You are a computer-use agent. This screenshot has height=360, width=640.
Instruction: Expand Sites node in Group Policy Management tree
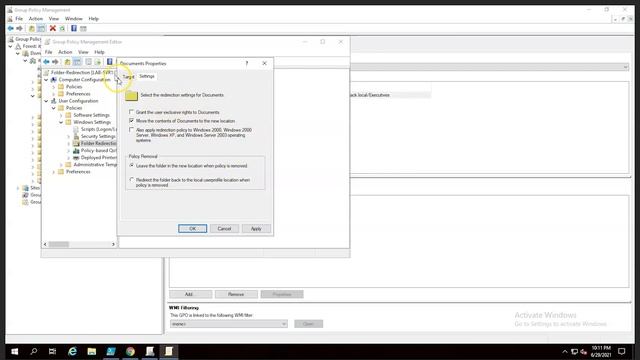point(18,188)
